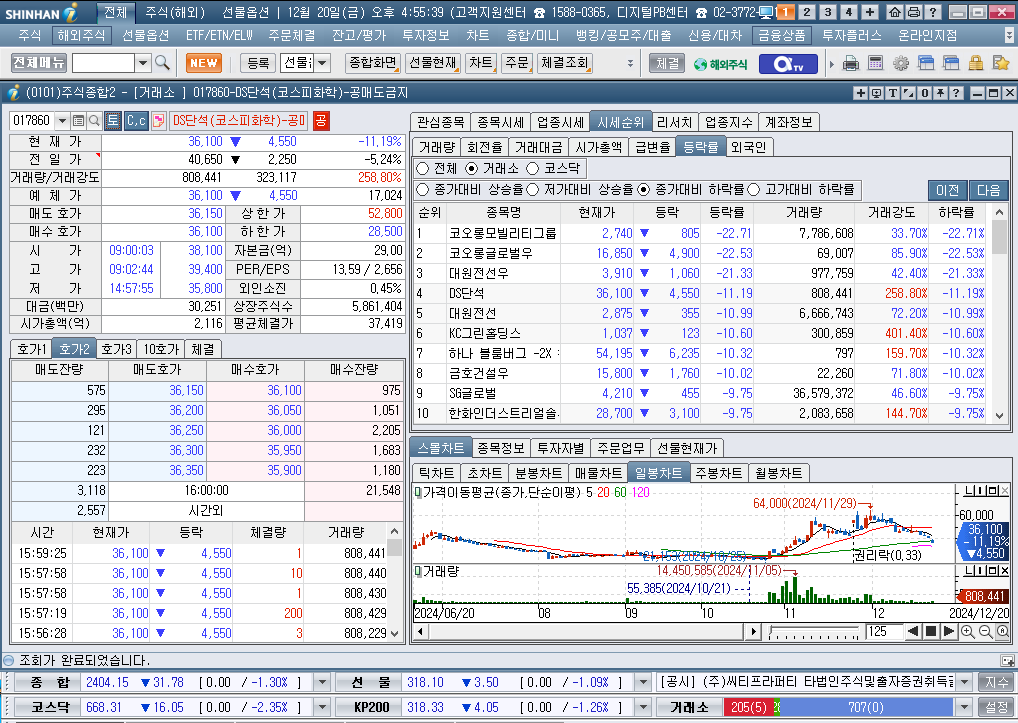Image resolution: width=1018 pixels, height=723 pixels.
Task: Expand the 공시 news ticker dropdown
Action: click(964, 682)
